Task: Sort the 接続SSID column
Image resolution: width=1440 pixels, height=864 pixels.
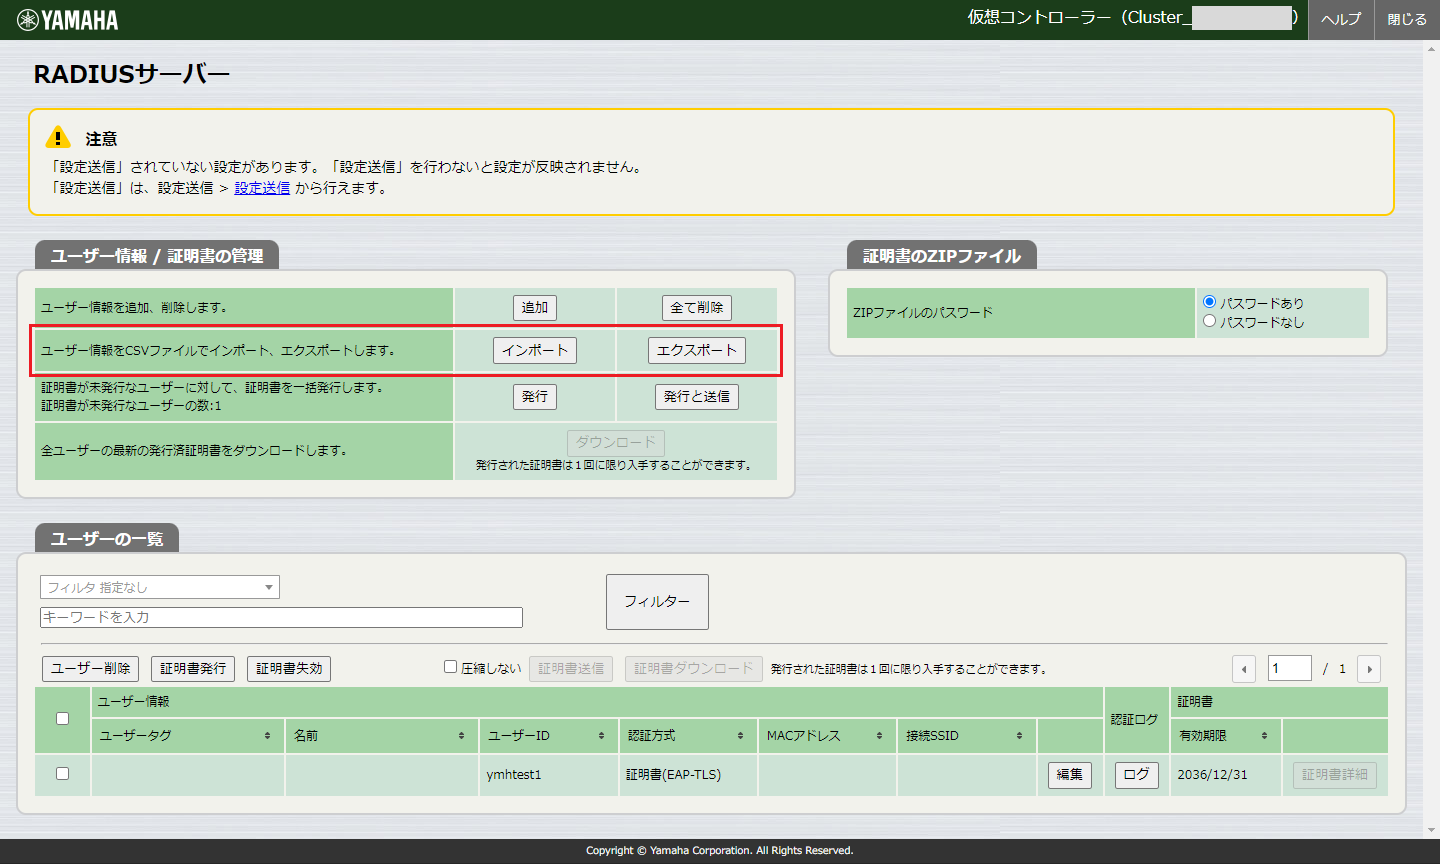Action: pos(1022,735)
